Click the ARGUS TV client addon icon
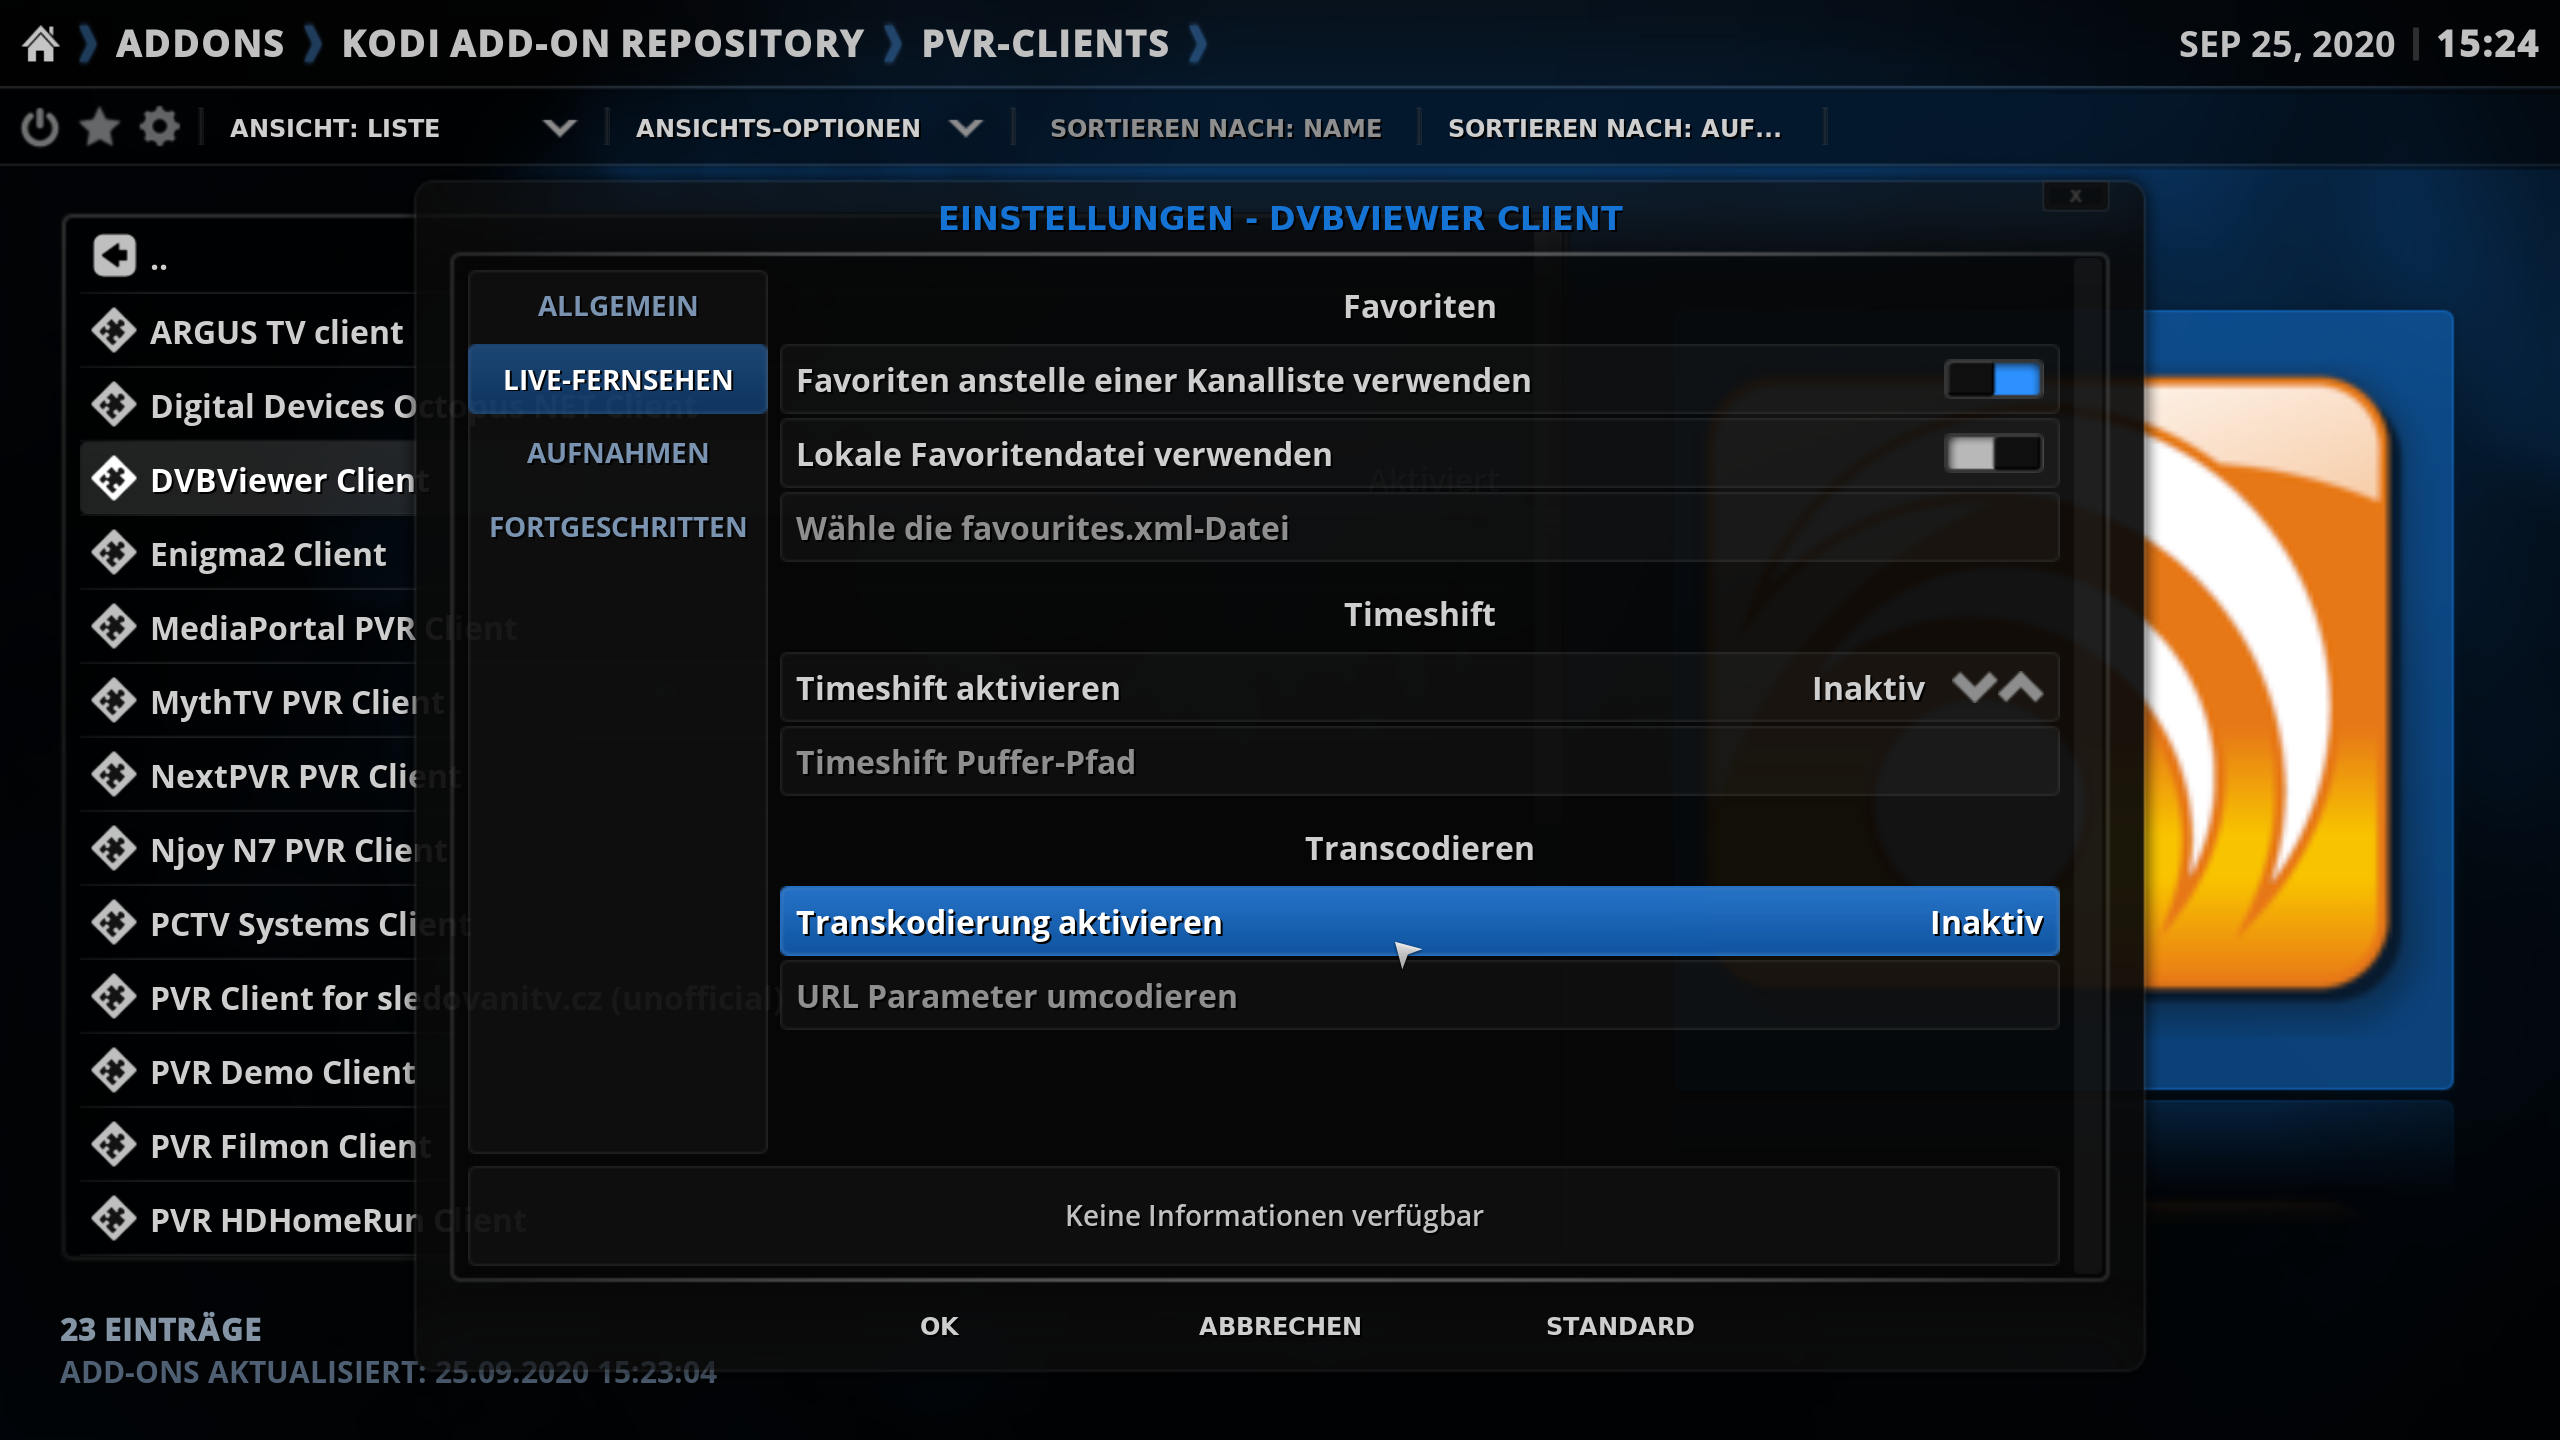2560x1440 pixels. [x=114, y=331]
